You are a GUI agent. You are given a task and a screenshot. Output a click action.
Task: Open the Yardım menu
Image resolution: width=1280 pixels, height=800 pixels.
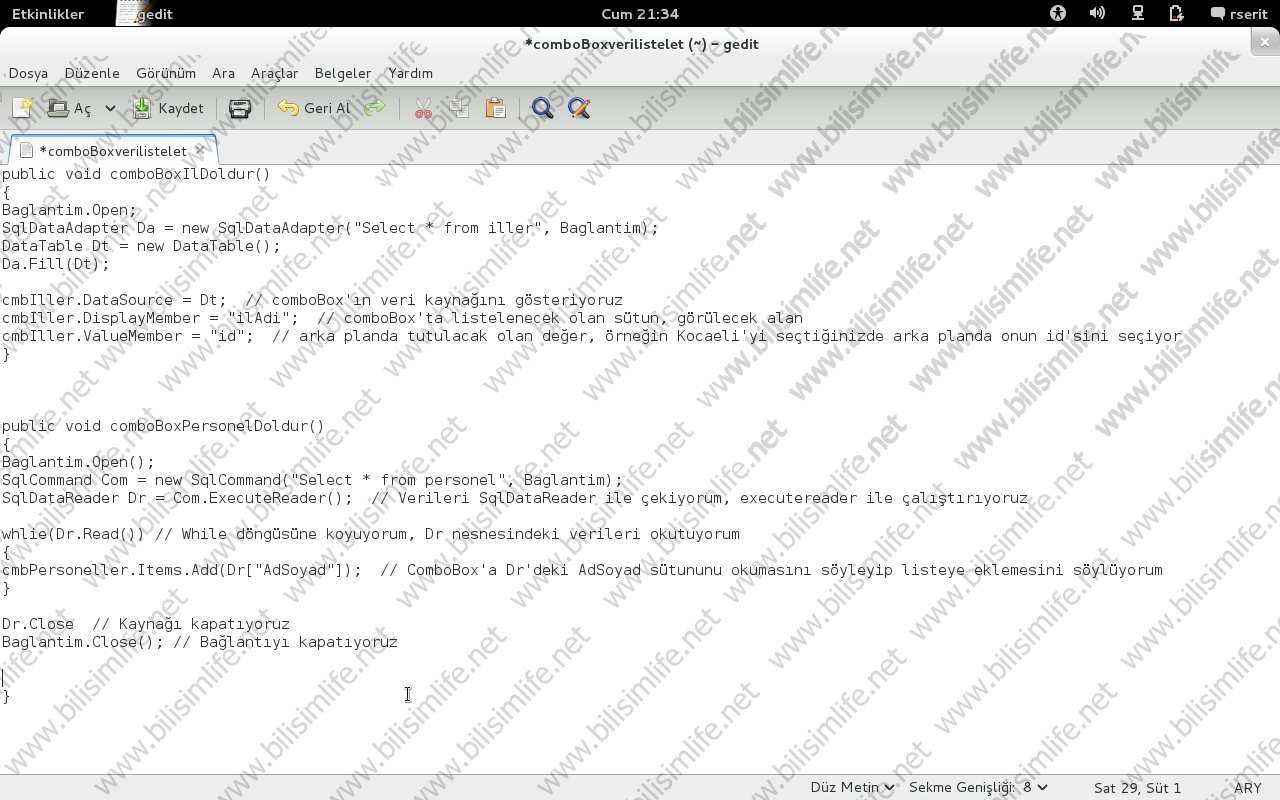pyautogui.click(x=410, y=73)
